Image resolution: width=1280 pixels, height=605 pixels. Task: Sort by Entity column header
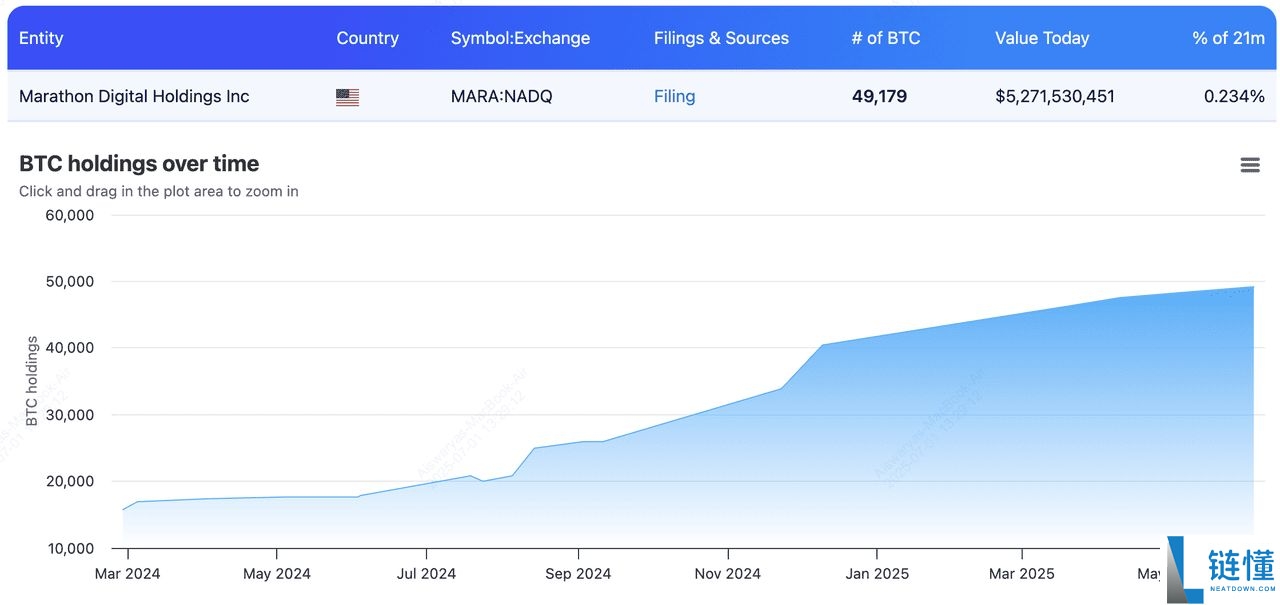(x=41, y=38)
